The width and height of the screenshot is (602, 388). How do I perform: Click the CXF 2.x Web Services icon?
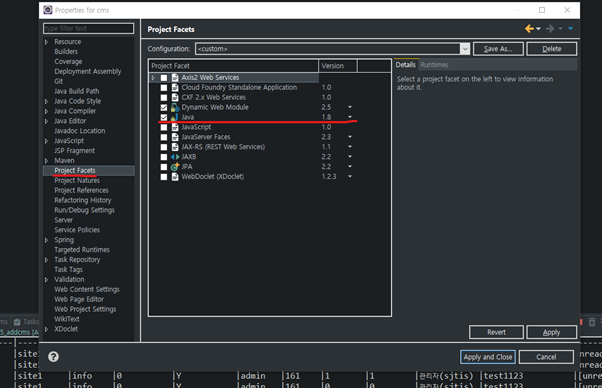[175, 97]
